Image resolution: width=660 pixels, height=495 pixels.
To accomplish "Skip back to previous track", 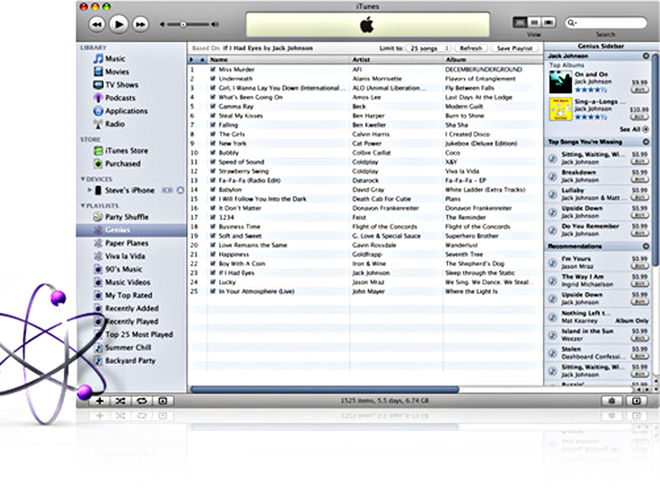I will point(97,24).
